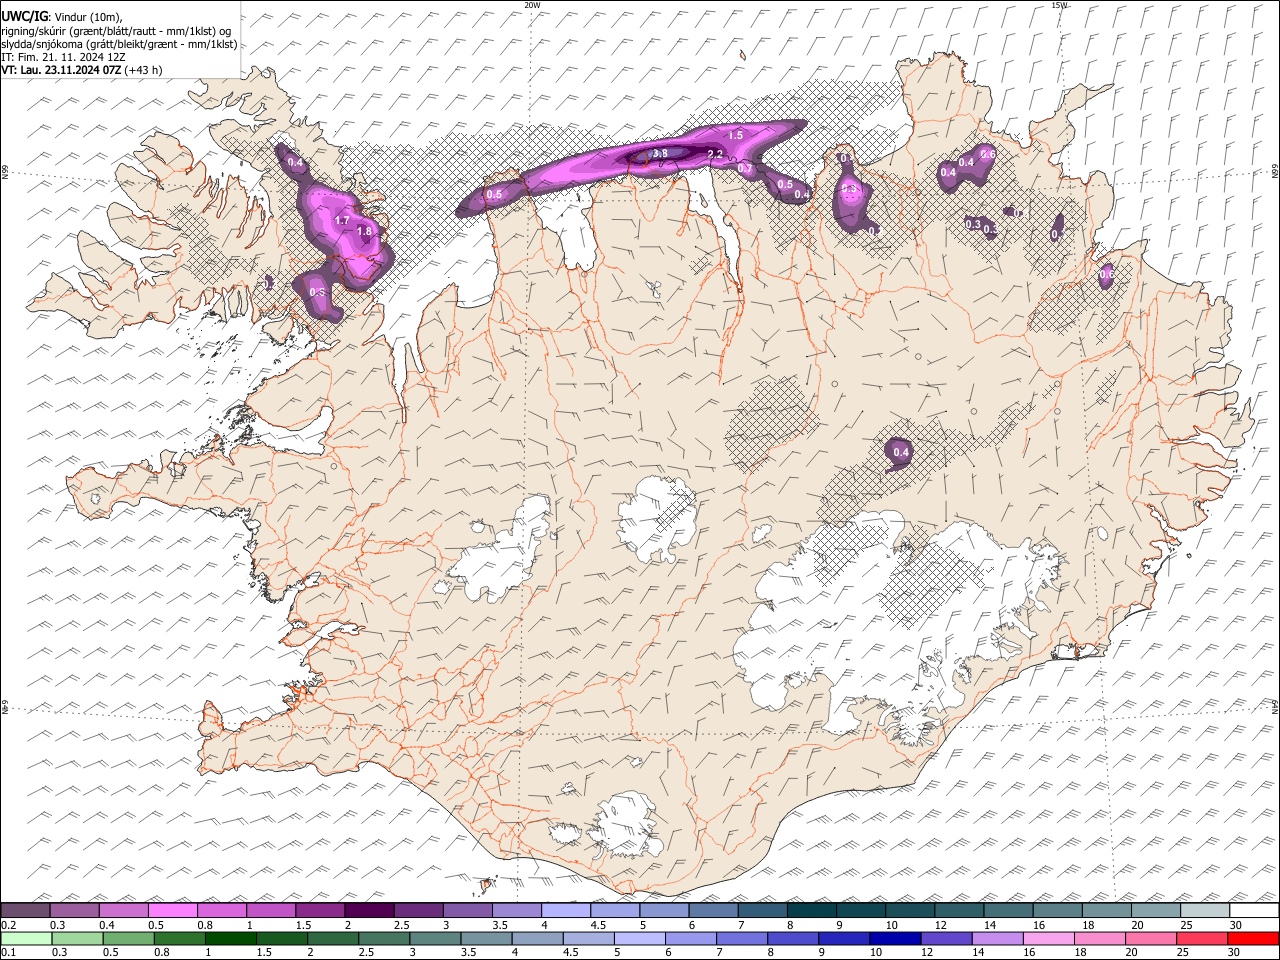This screenshot has height=960, width=1280.
Task: Click the 2.2 value on the northern snow band
Action: (715, 154)
